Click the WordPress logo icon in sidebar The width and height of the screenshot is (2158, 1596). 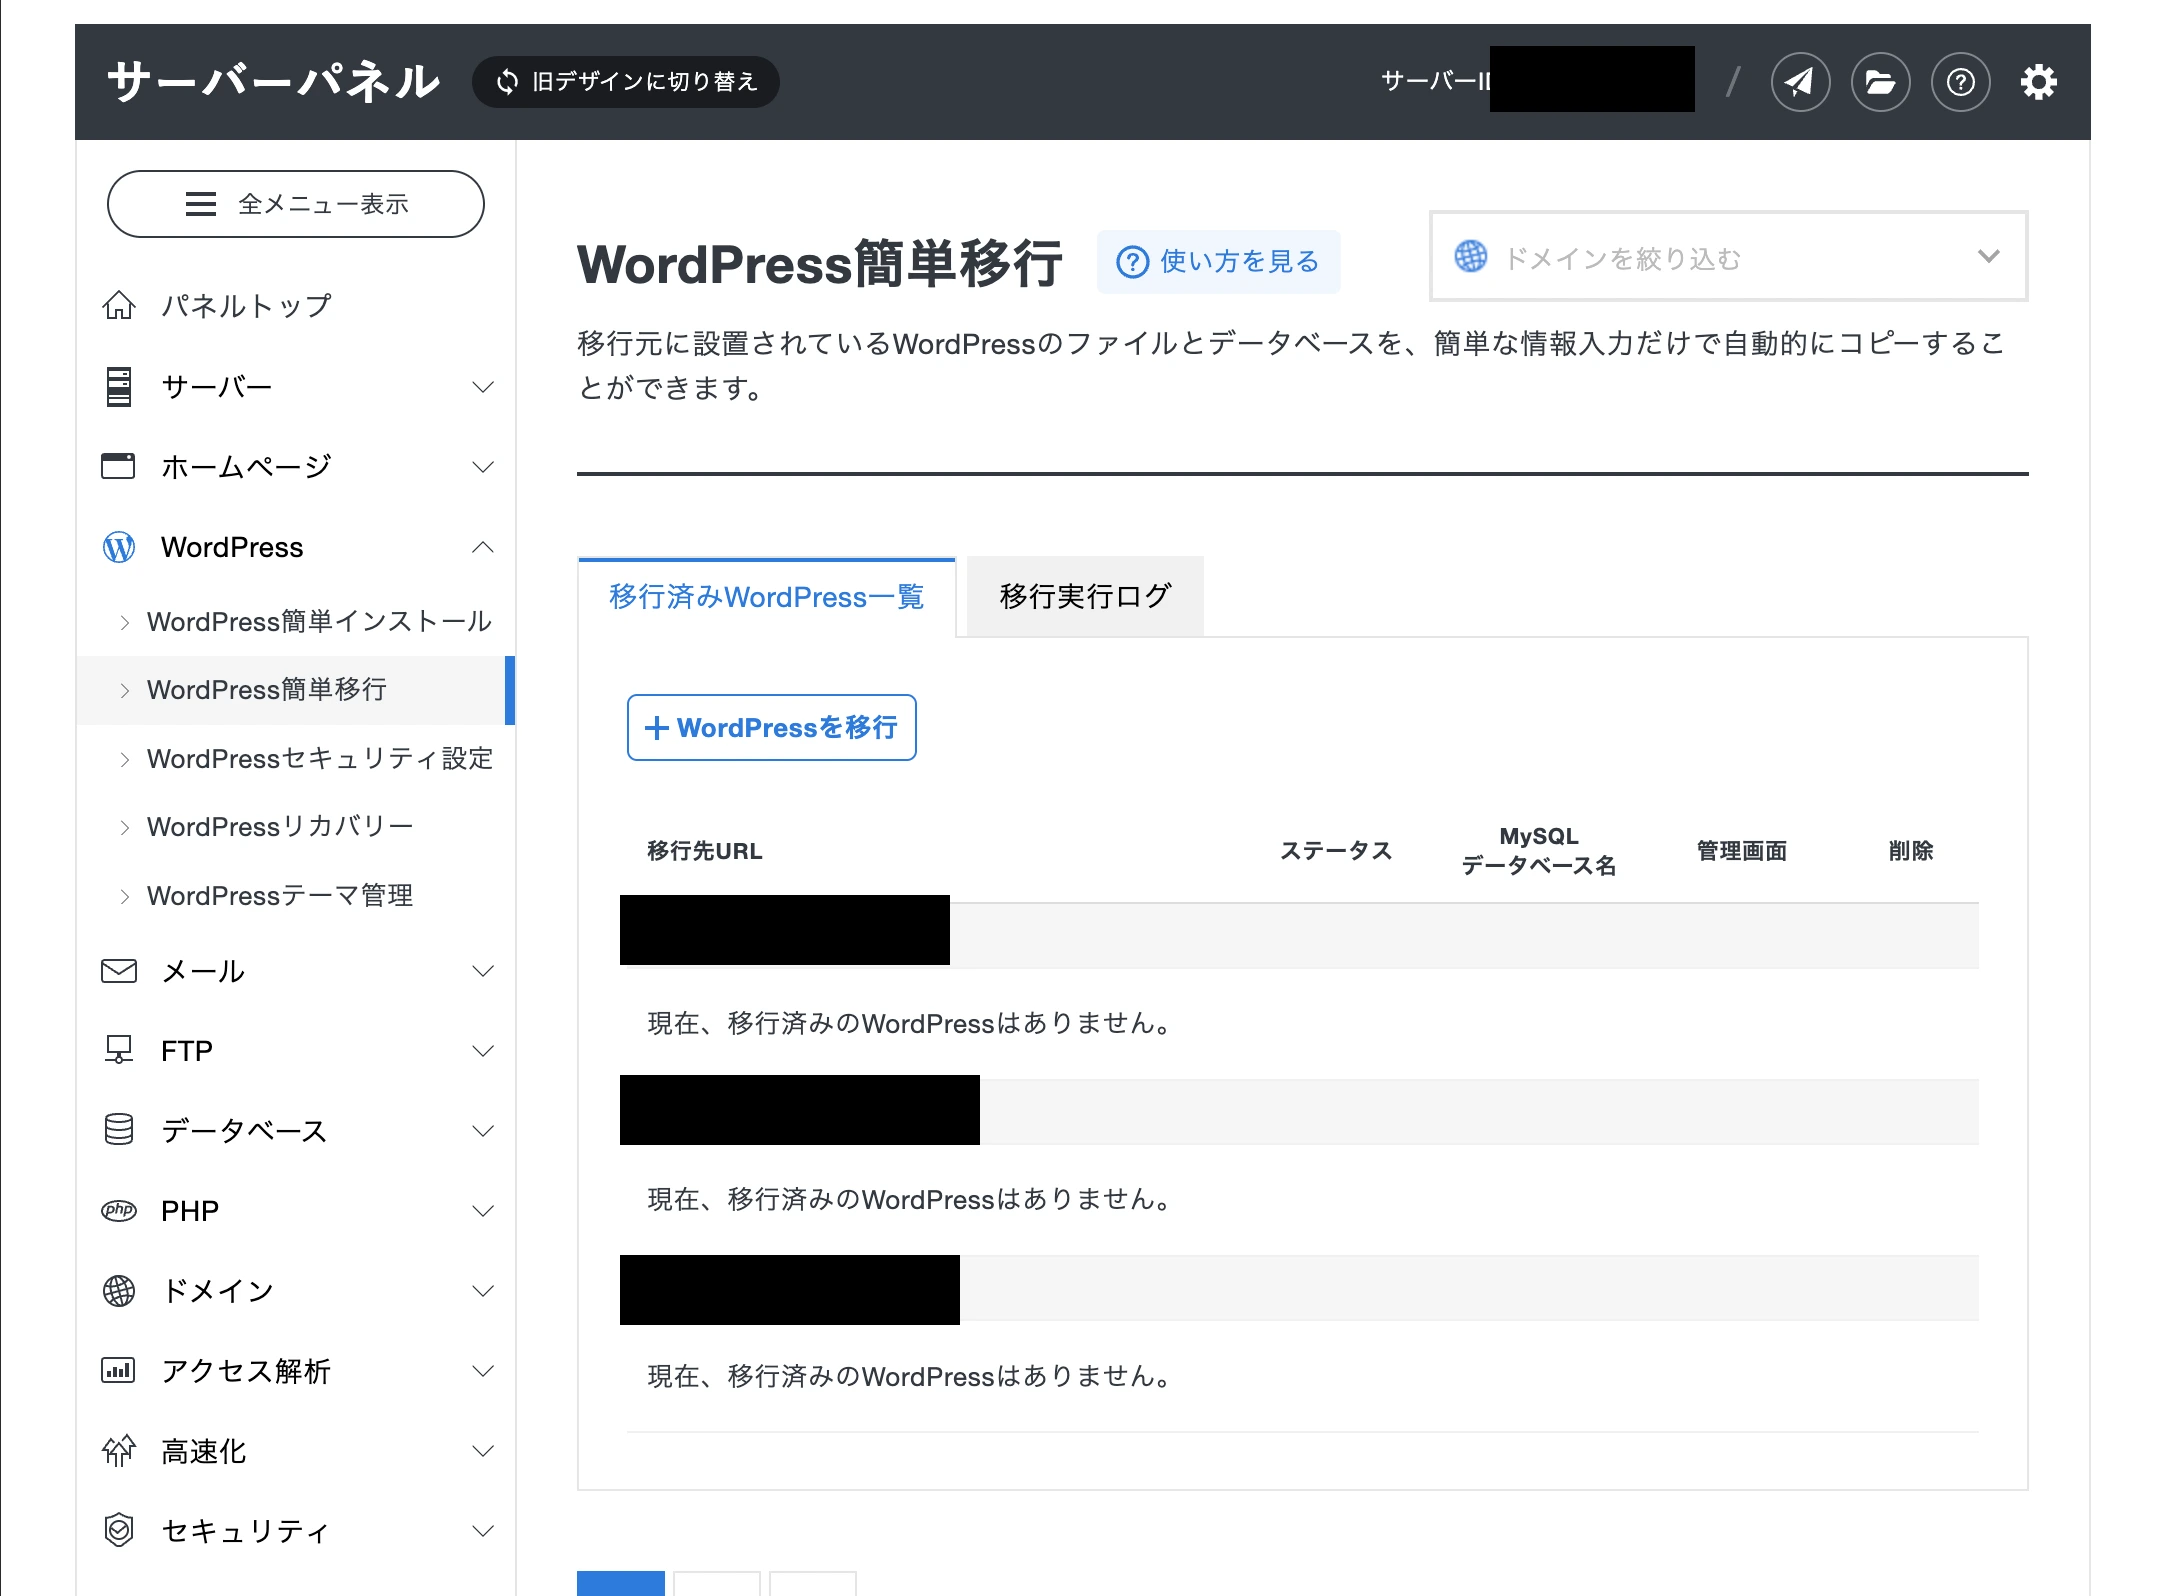119,547
